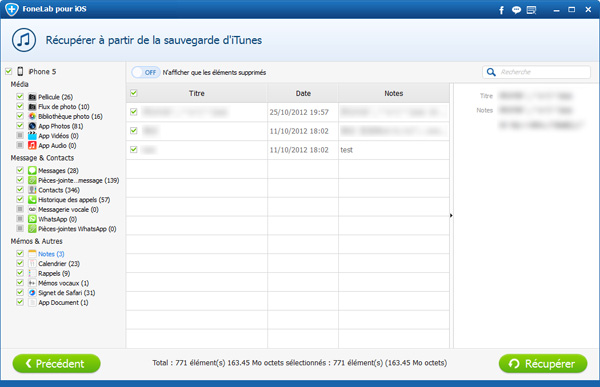Uncheck the Notes (3) checkbox
This screenshot has height=387, width=600.
[20, 253]
